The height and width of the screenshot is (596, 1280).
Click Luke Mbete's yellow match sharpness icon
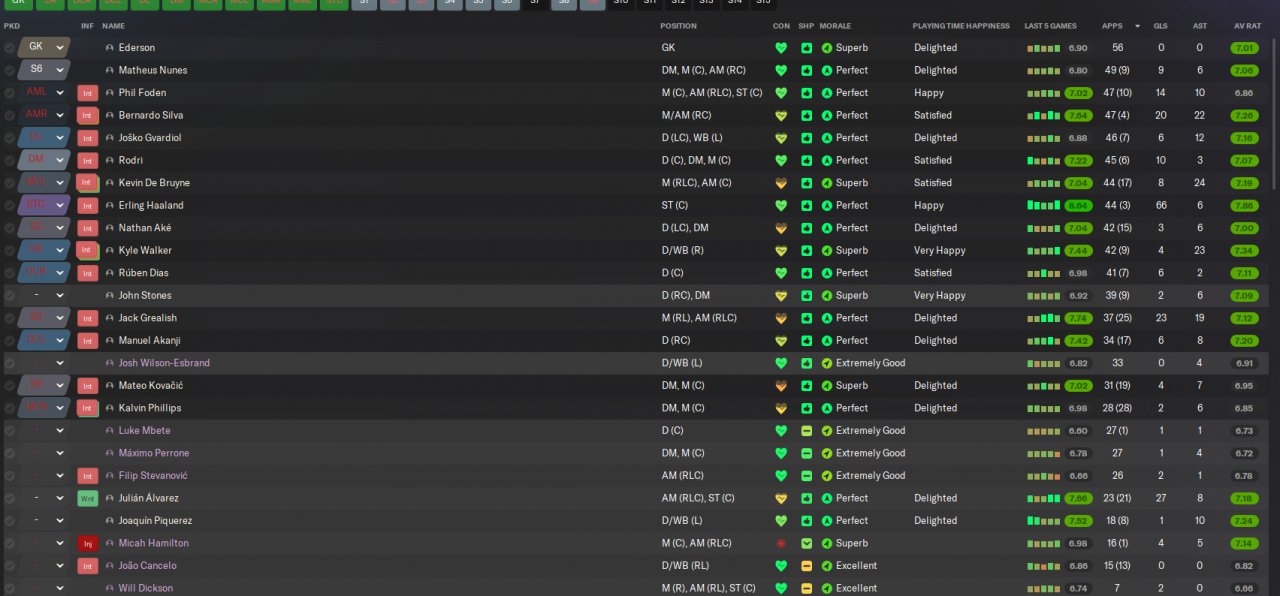806,431
